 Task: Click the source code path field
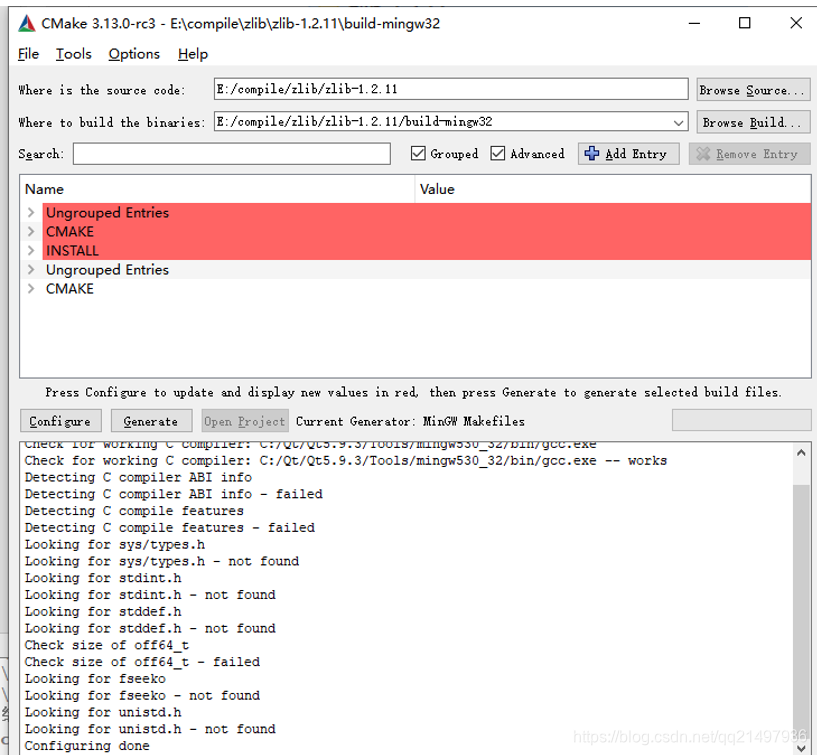click(x=451, y=89)
